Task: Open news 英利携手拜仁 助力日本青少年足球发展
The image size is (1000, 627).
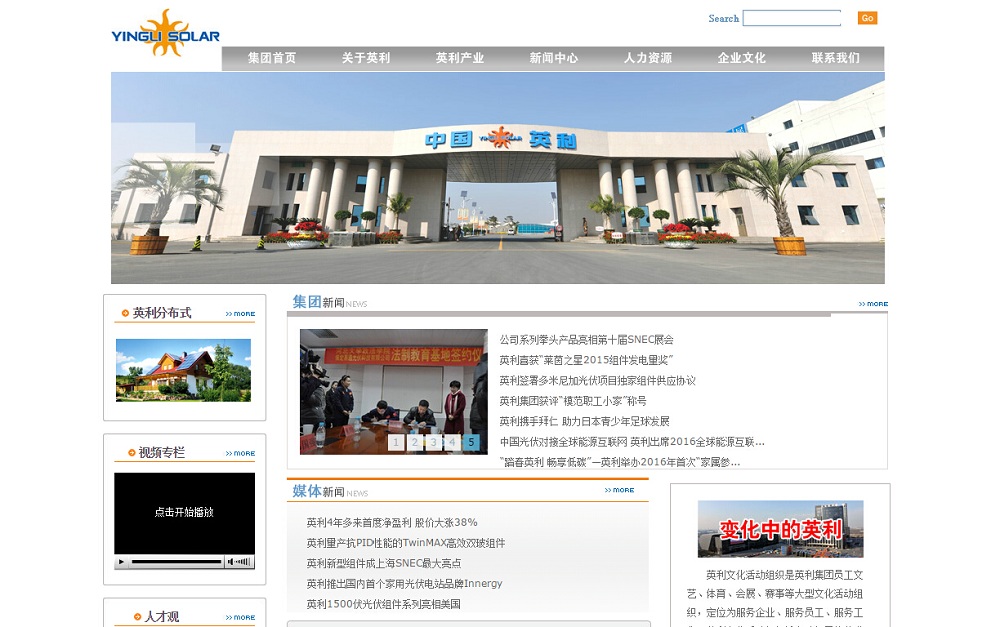Action: click(x=584, y=422)
